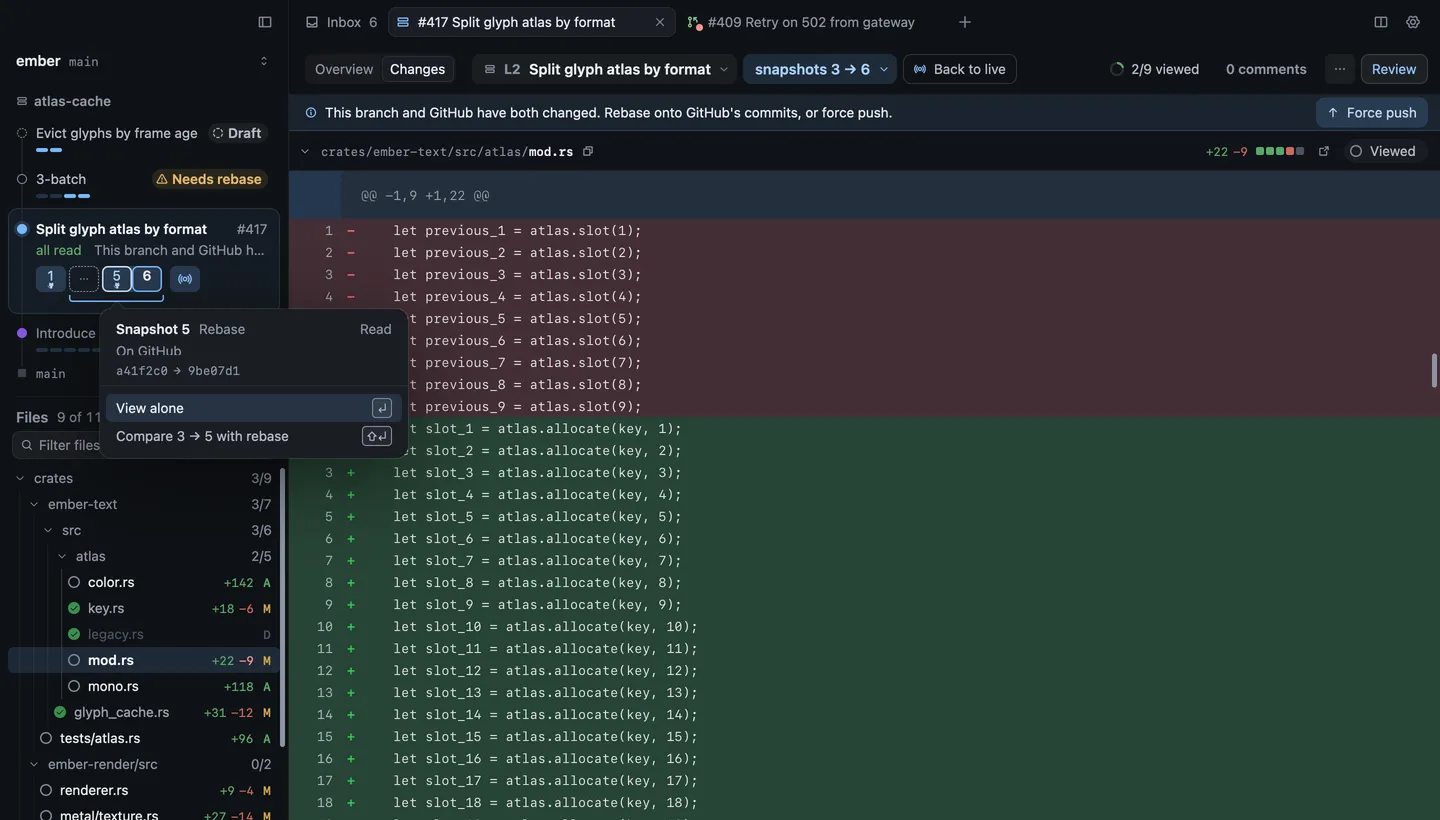Click the Back to live button
This screenshot has height=820, width=1440.
click(x=960, y=69)
